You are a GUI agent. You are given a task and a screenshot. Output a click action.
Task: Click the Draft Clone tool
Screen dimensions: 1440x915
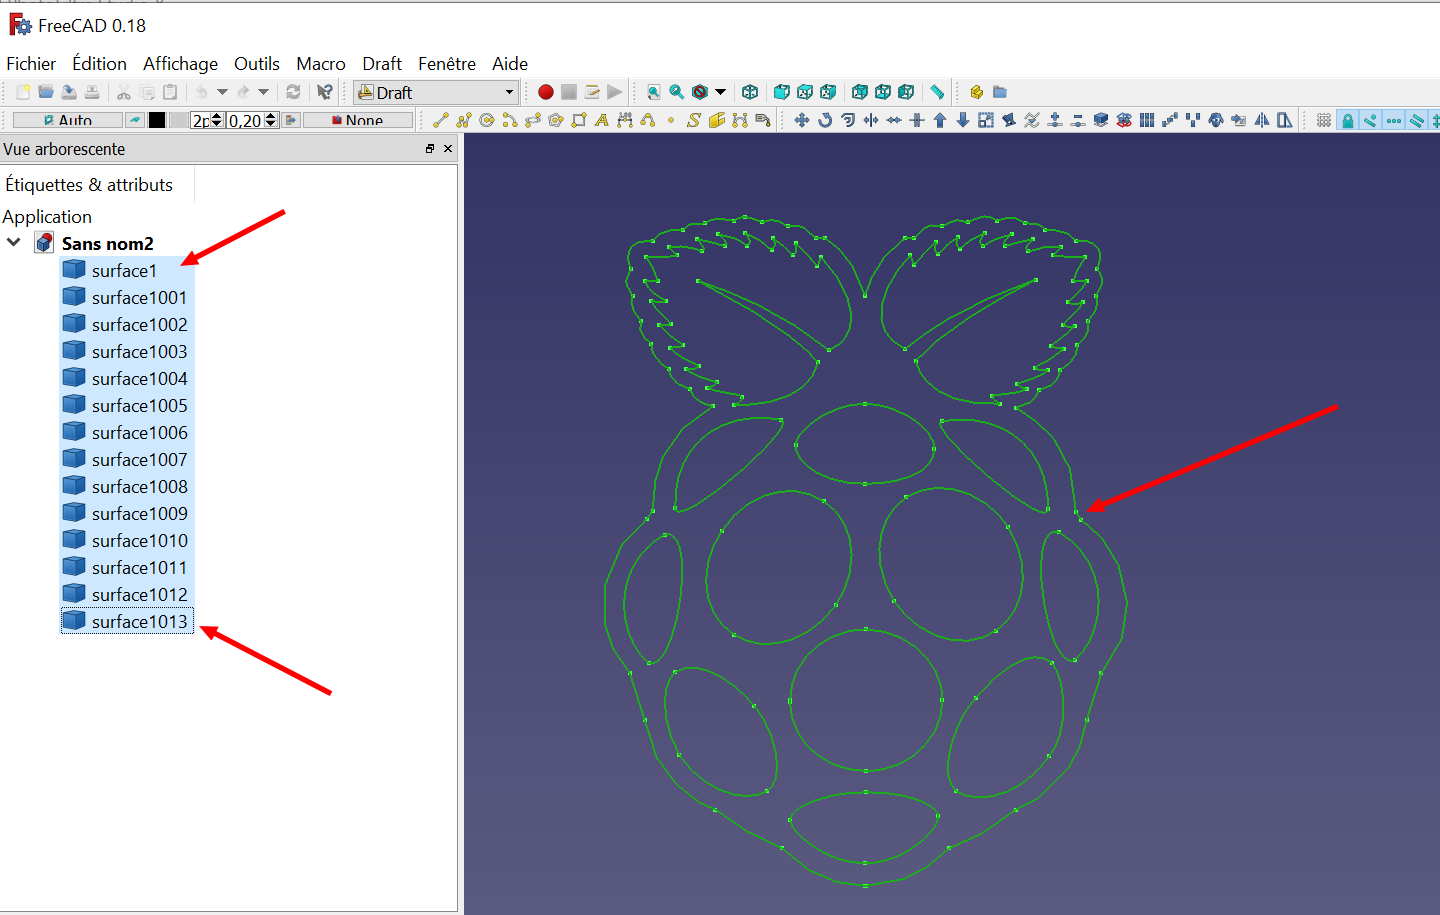tap(1216, 120)
